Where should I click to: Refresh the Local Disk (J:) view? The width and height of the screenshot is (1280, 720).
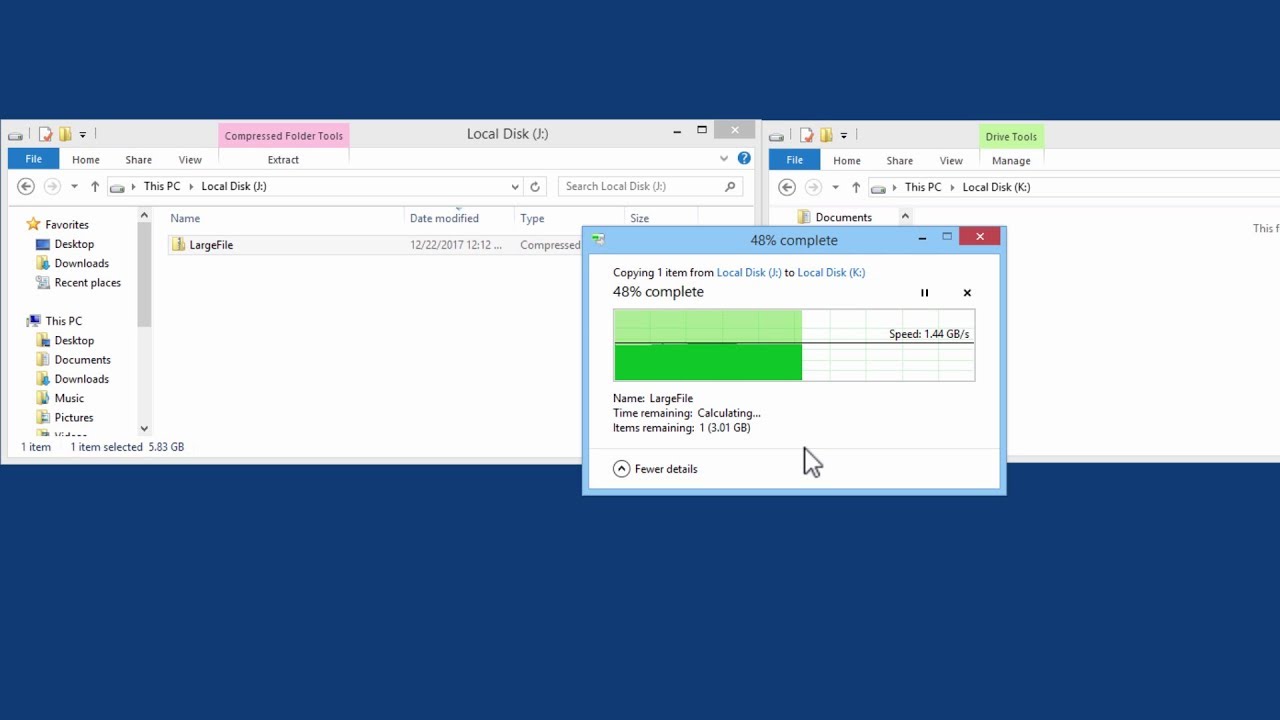(x=535, y=187)
